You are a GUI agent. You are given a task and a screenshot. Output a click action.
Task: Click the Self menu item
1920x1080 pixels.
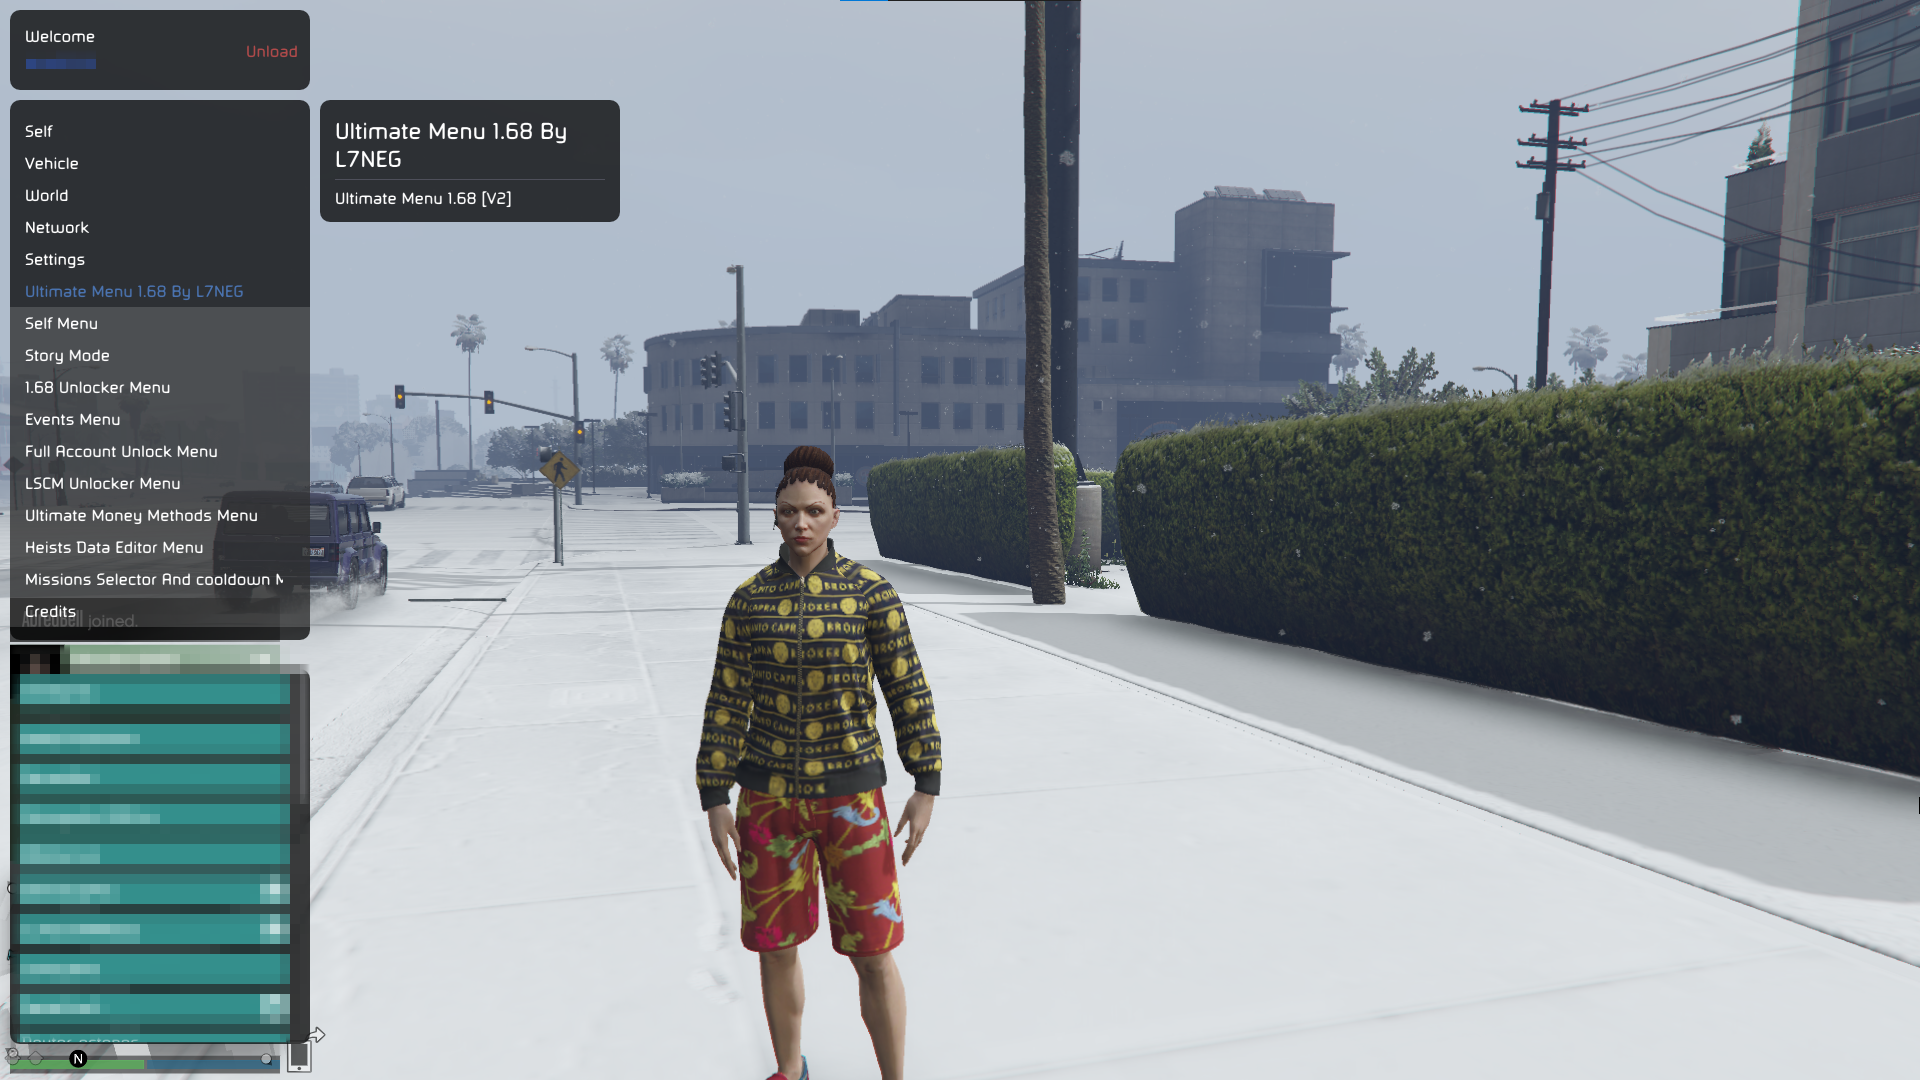38,131
